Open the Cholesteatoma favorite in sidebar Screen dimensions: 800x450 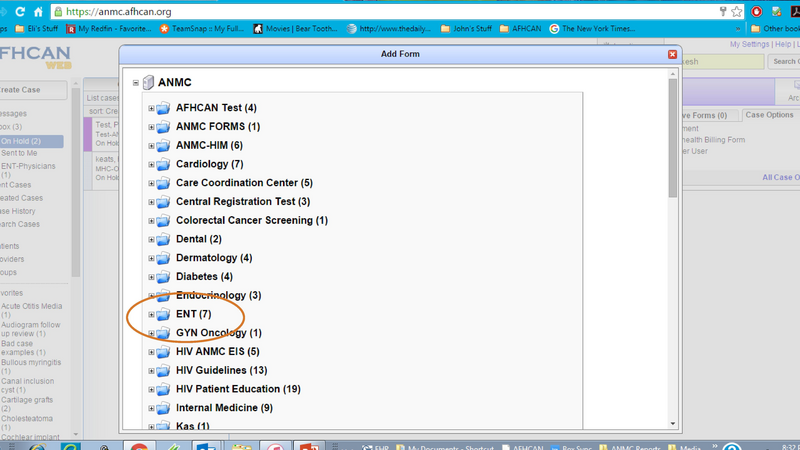click(27, 422)
